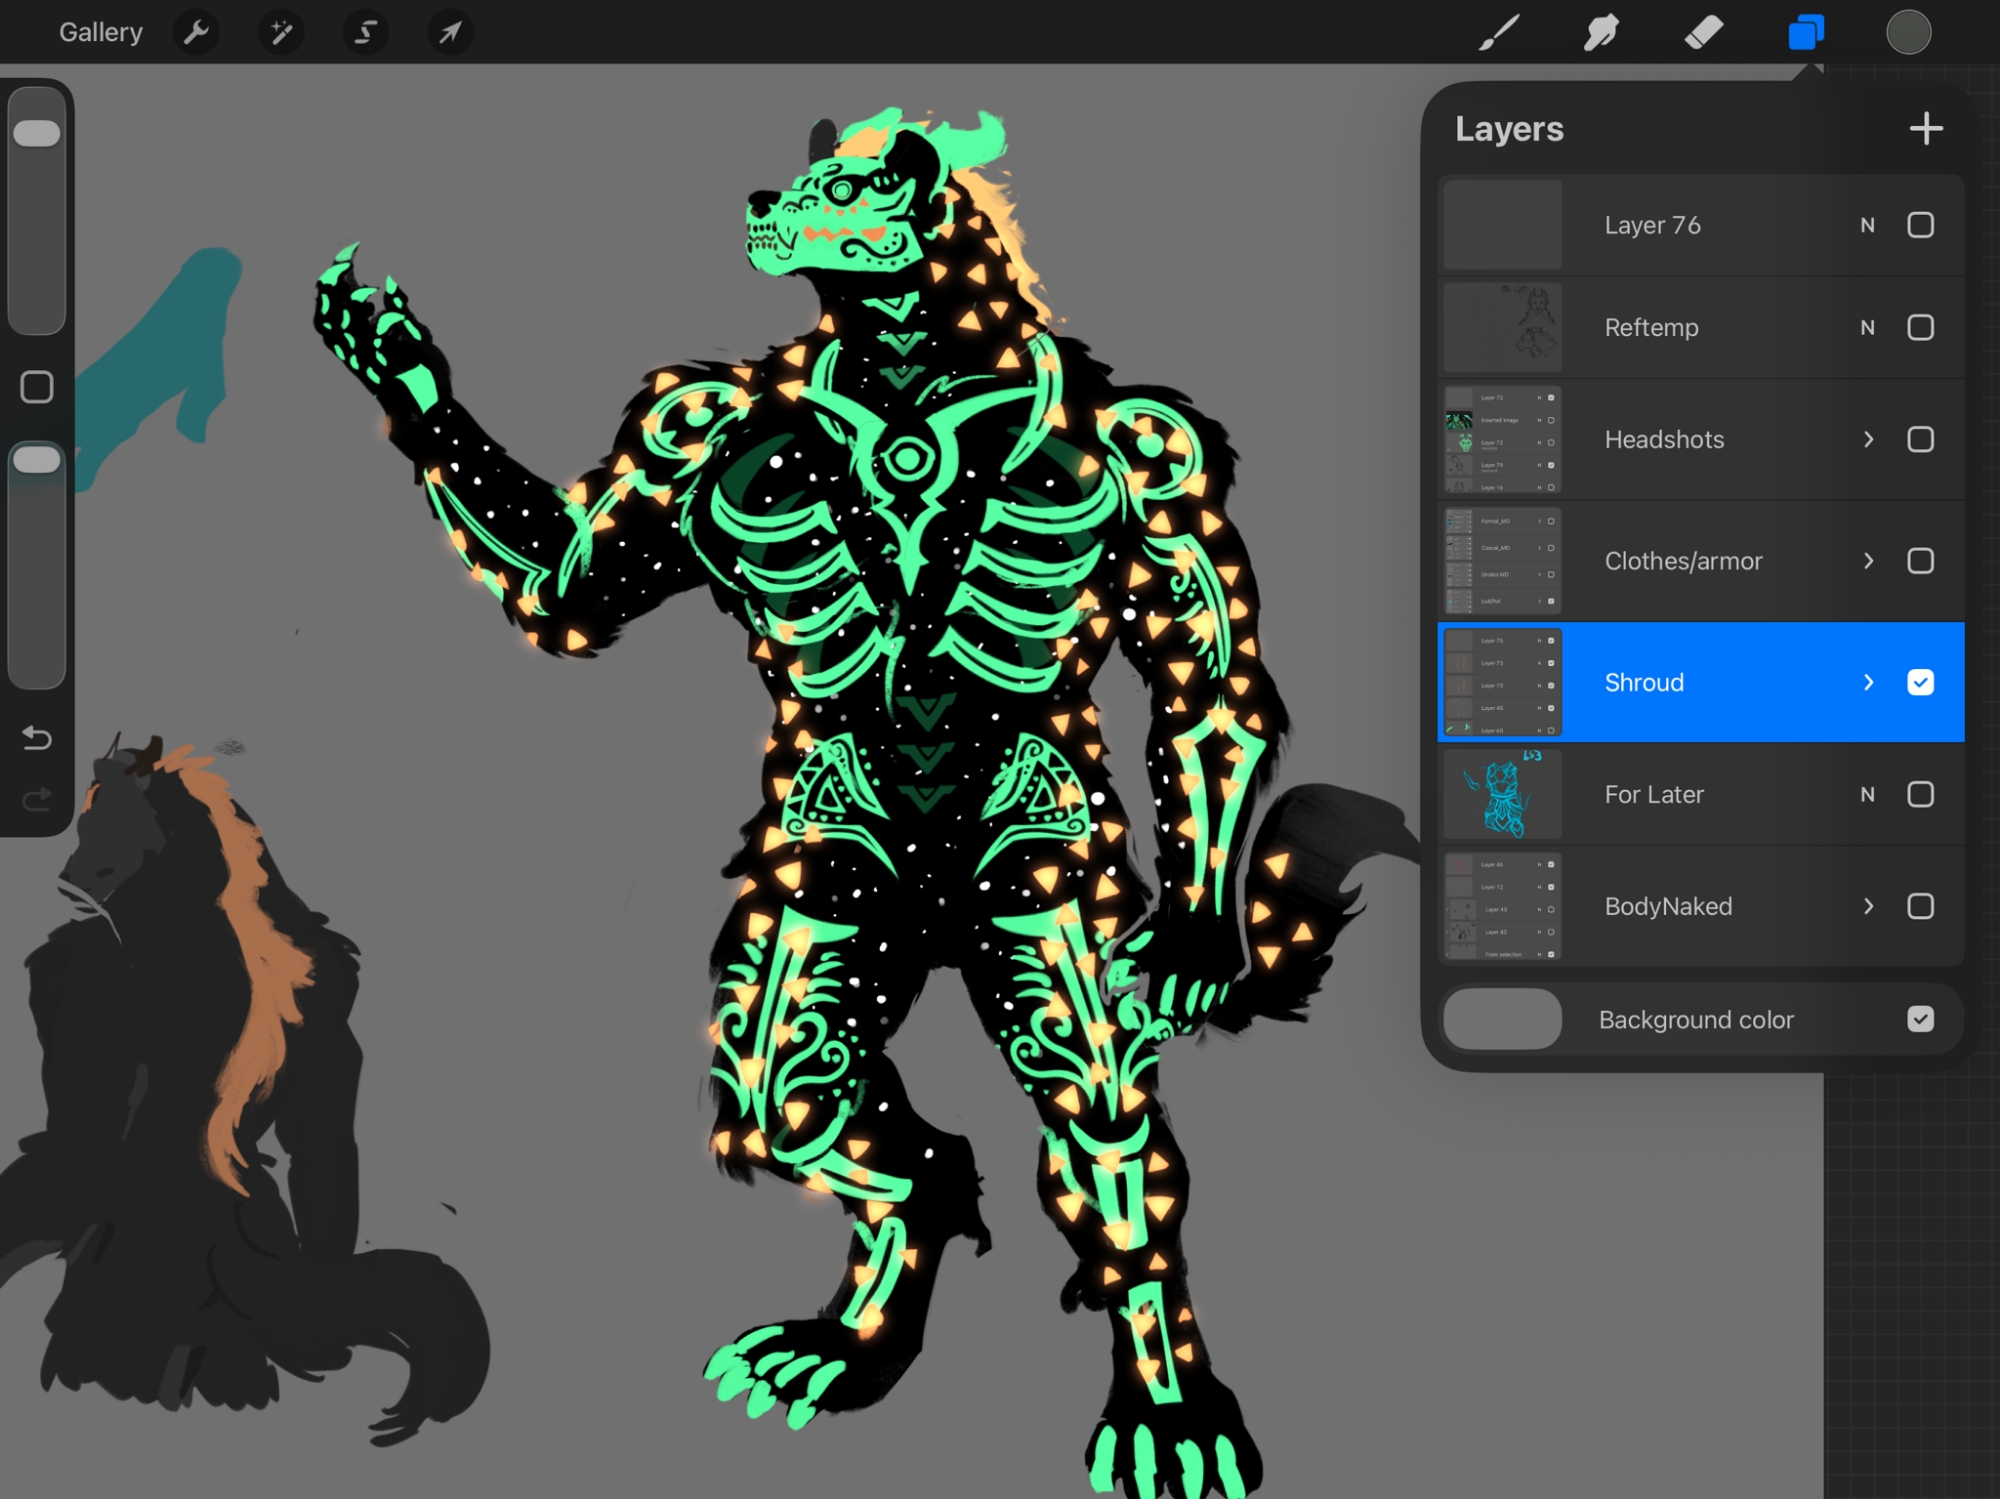
Task: Expand the Clothes/armor layer group
Action: coord(1868,561)
